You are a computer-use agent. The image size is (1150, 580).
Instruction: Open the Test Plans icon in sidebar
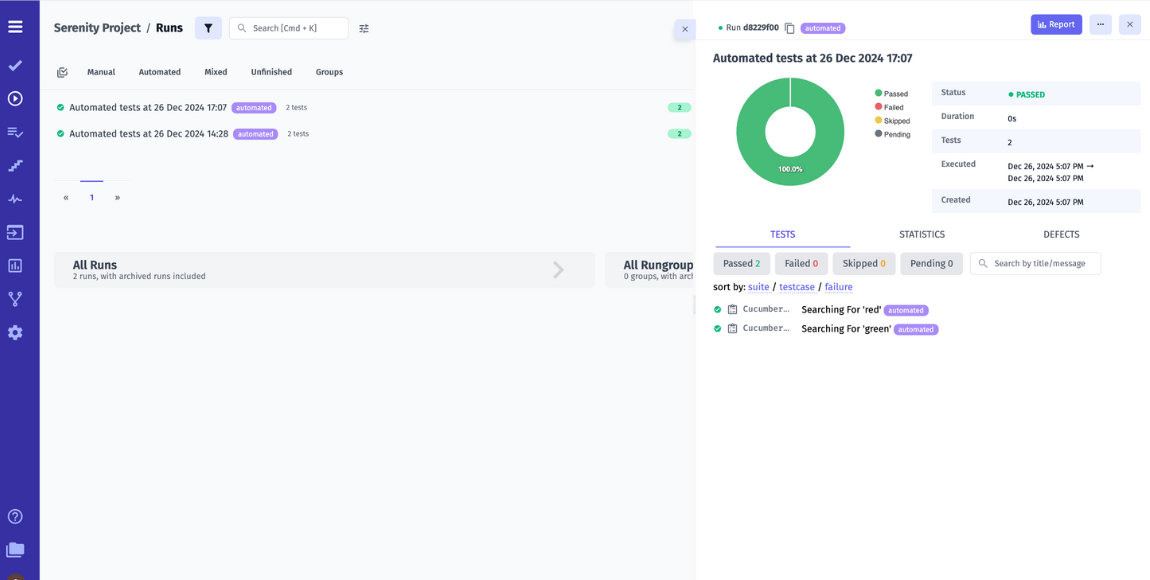click(14, 131)
